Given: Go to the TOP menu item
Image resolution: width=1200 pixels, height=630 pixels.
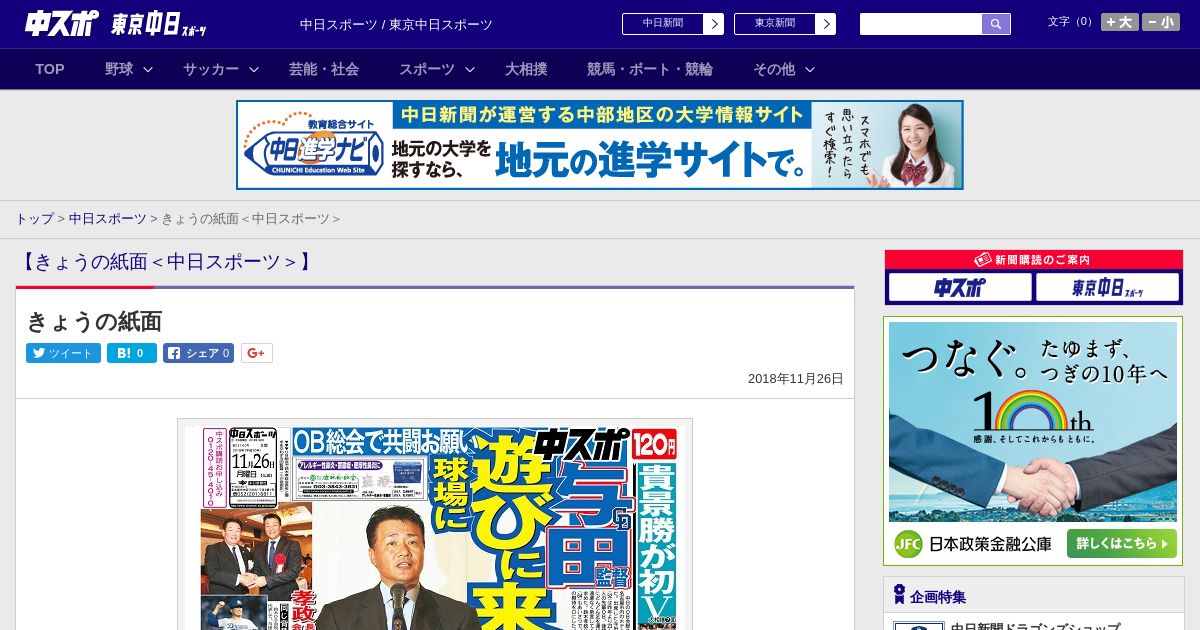Looking at the screenshot, I should coord(50,69).
